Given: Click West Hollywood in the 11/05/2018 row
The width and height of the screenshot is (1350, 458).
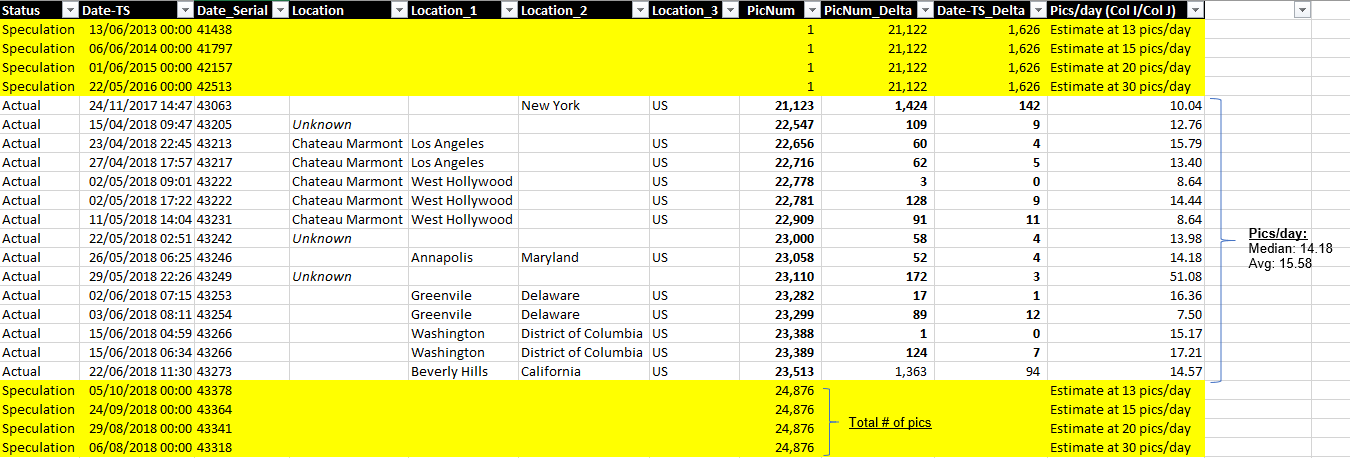Looking at the screenshot, I should 463,219.
